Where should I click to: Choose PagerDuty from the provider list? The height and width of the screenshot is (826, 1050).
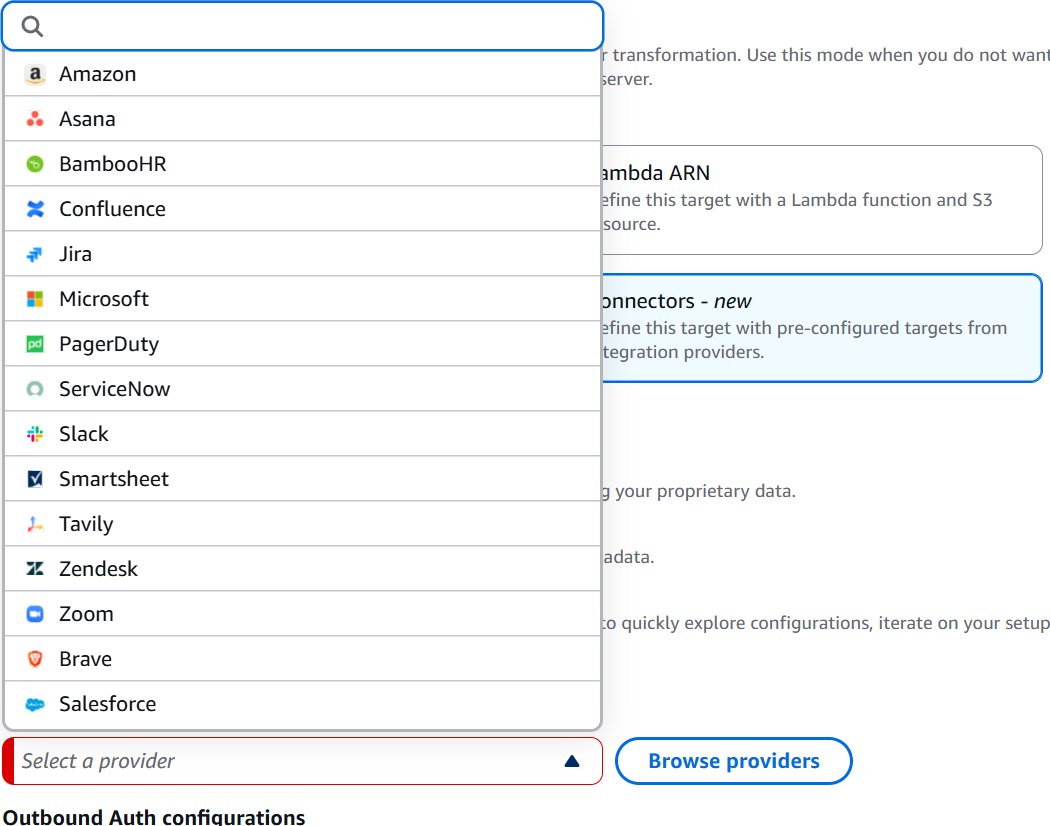302,344
